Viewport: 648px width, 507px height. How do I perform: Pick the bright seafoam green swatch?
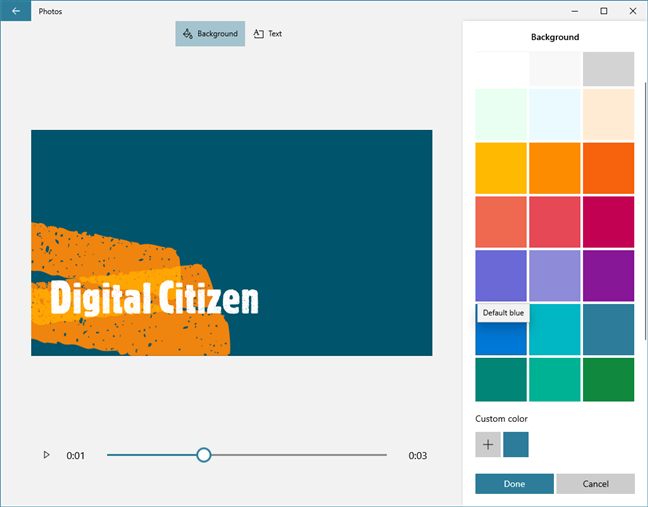pos(555,379)
